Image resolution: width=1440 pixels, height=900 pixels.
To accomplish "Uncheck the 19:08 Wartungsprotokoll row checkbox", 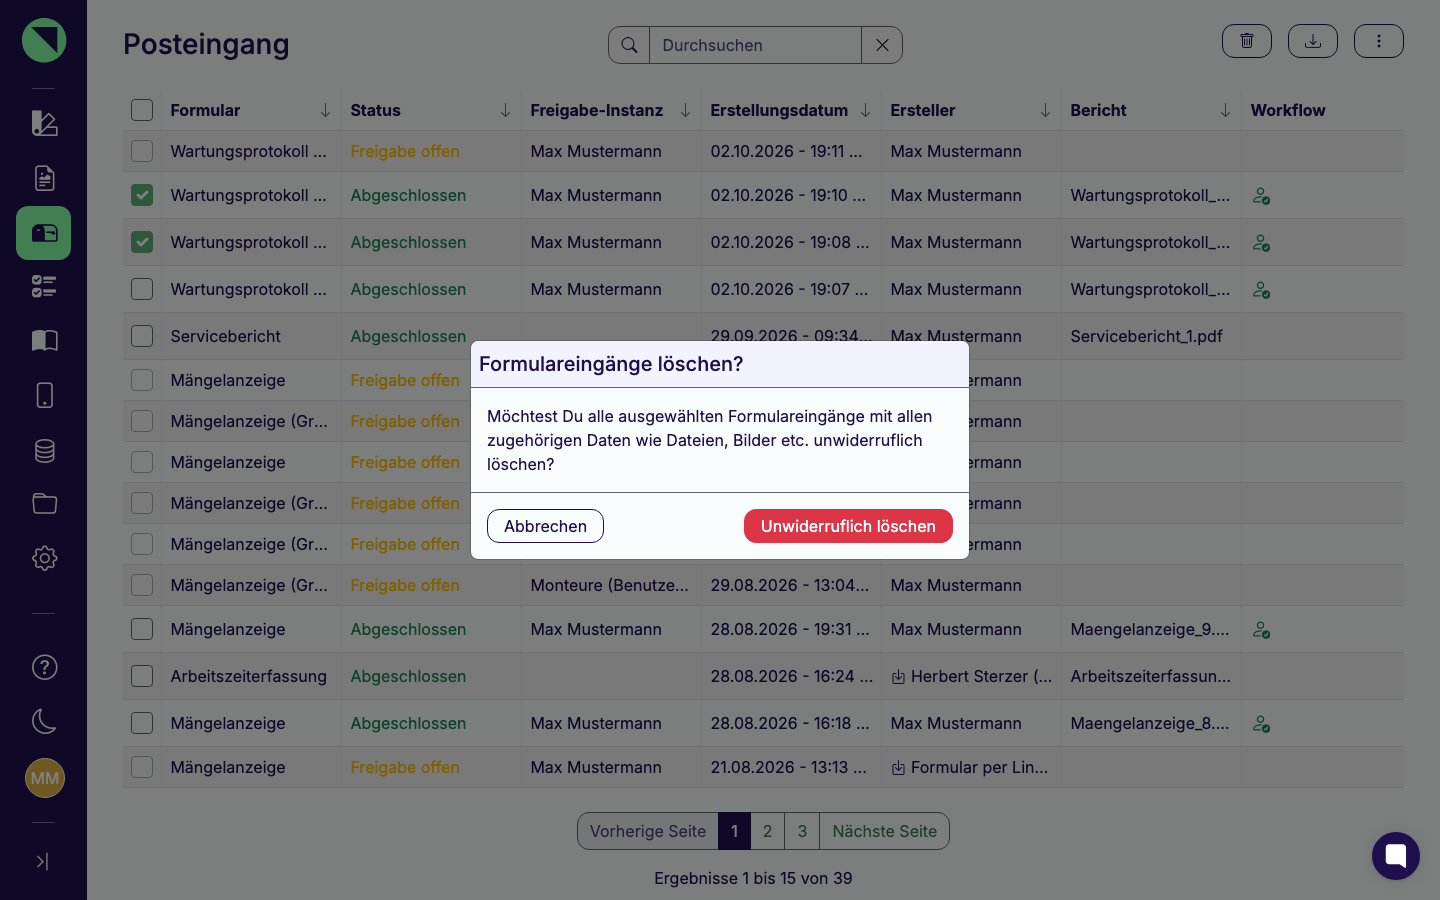I will coord(142,242).
